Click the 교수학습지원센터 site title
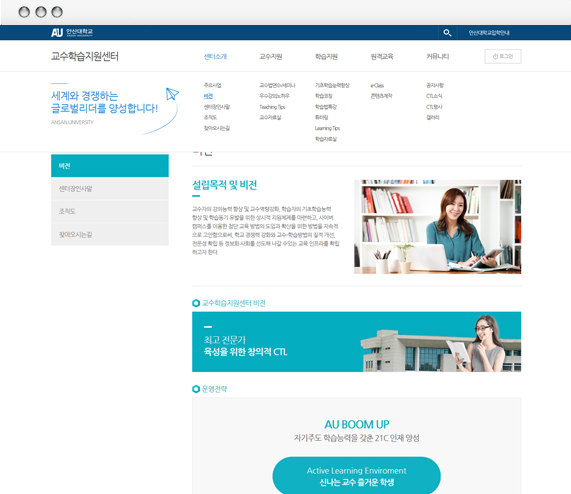 [x=85, y=56]
